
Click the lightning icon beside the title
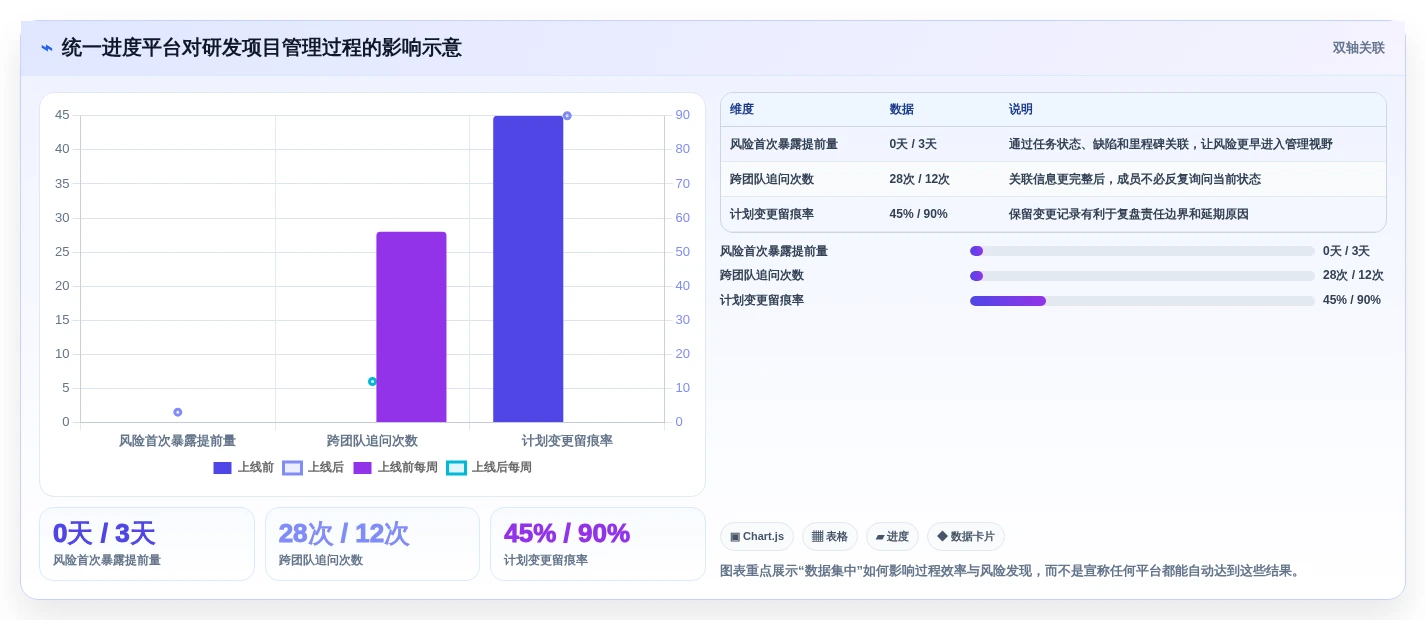(47, 48)
